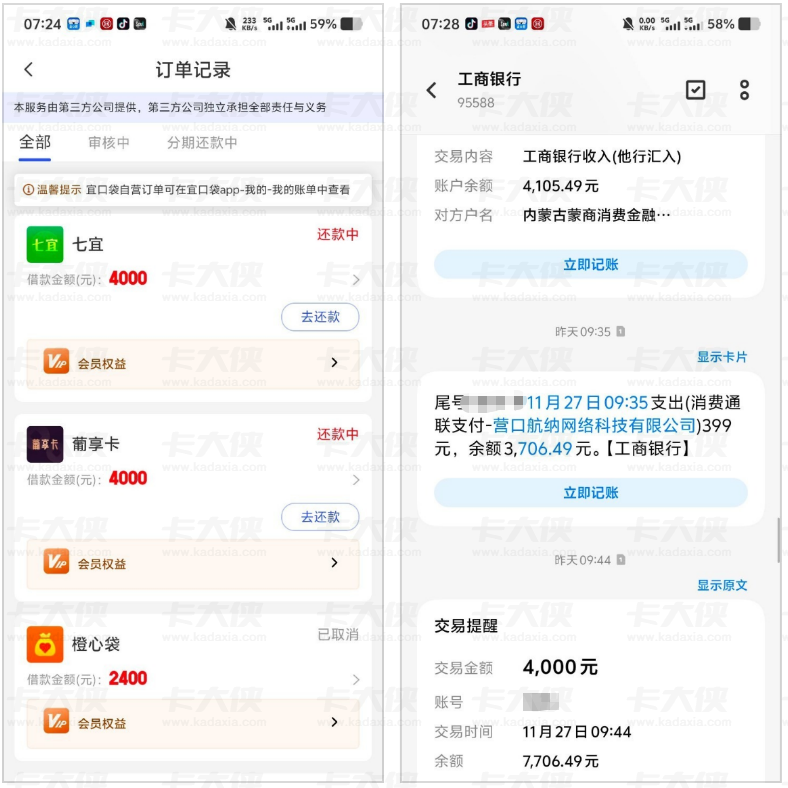Tap the 4,000元 transaction amount
This screenshot has height=788, width=788.
[x=560, y=667]
